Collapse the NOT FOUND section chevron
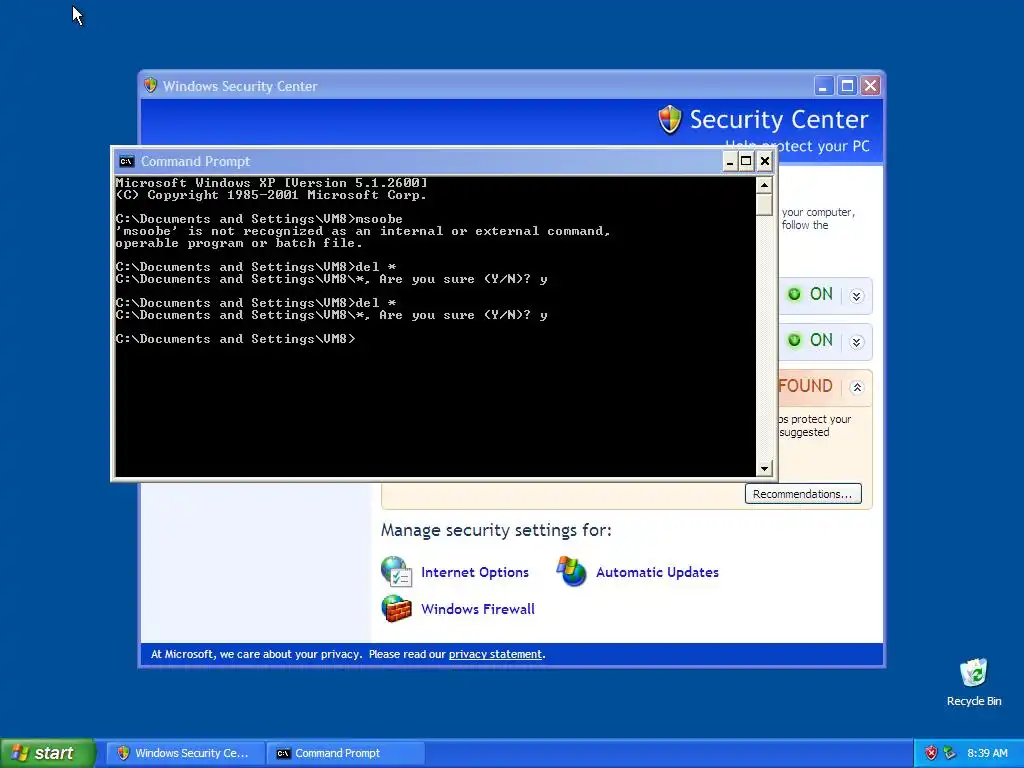The width and height of the screenshot is (1024, 768). point(857,387)
